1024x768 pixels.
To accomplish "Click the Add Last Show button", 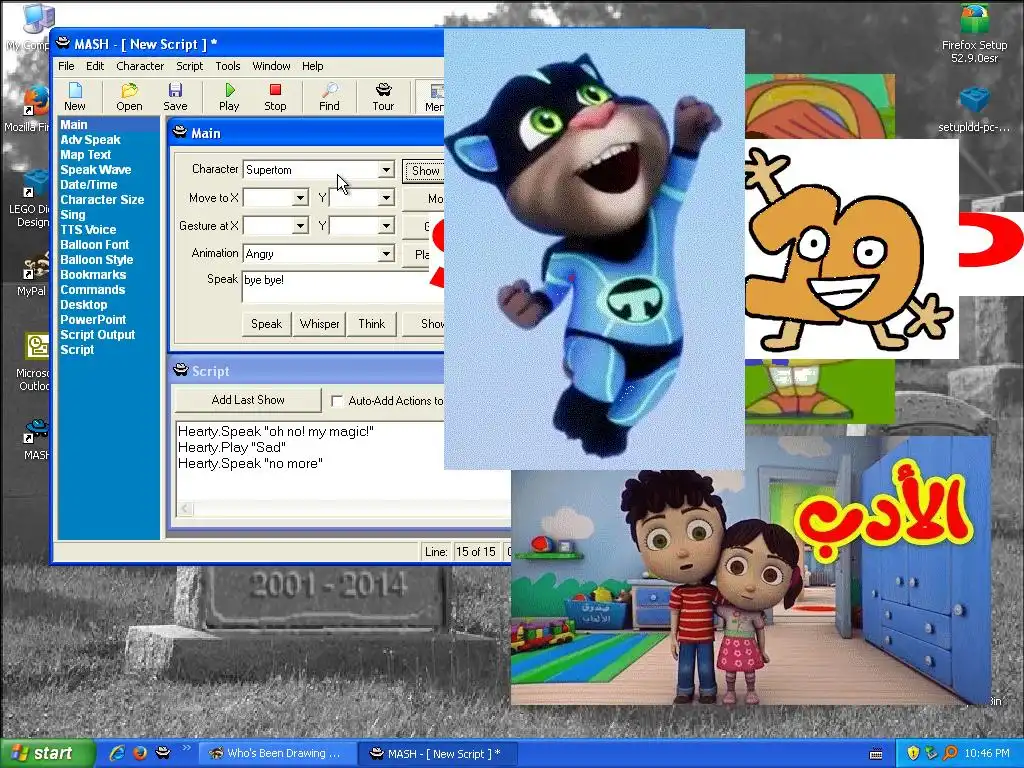I will tap(248, 400).
